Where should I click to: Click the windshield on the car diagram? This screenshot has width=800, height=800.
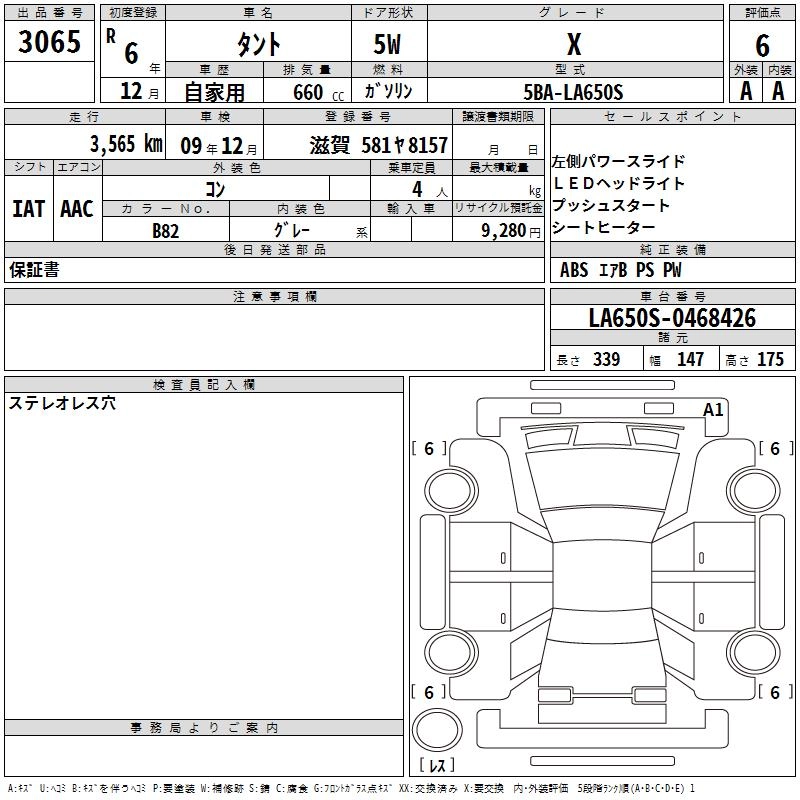(600, 482)
